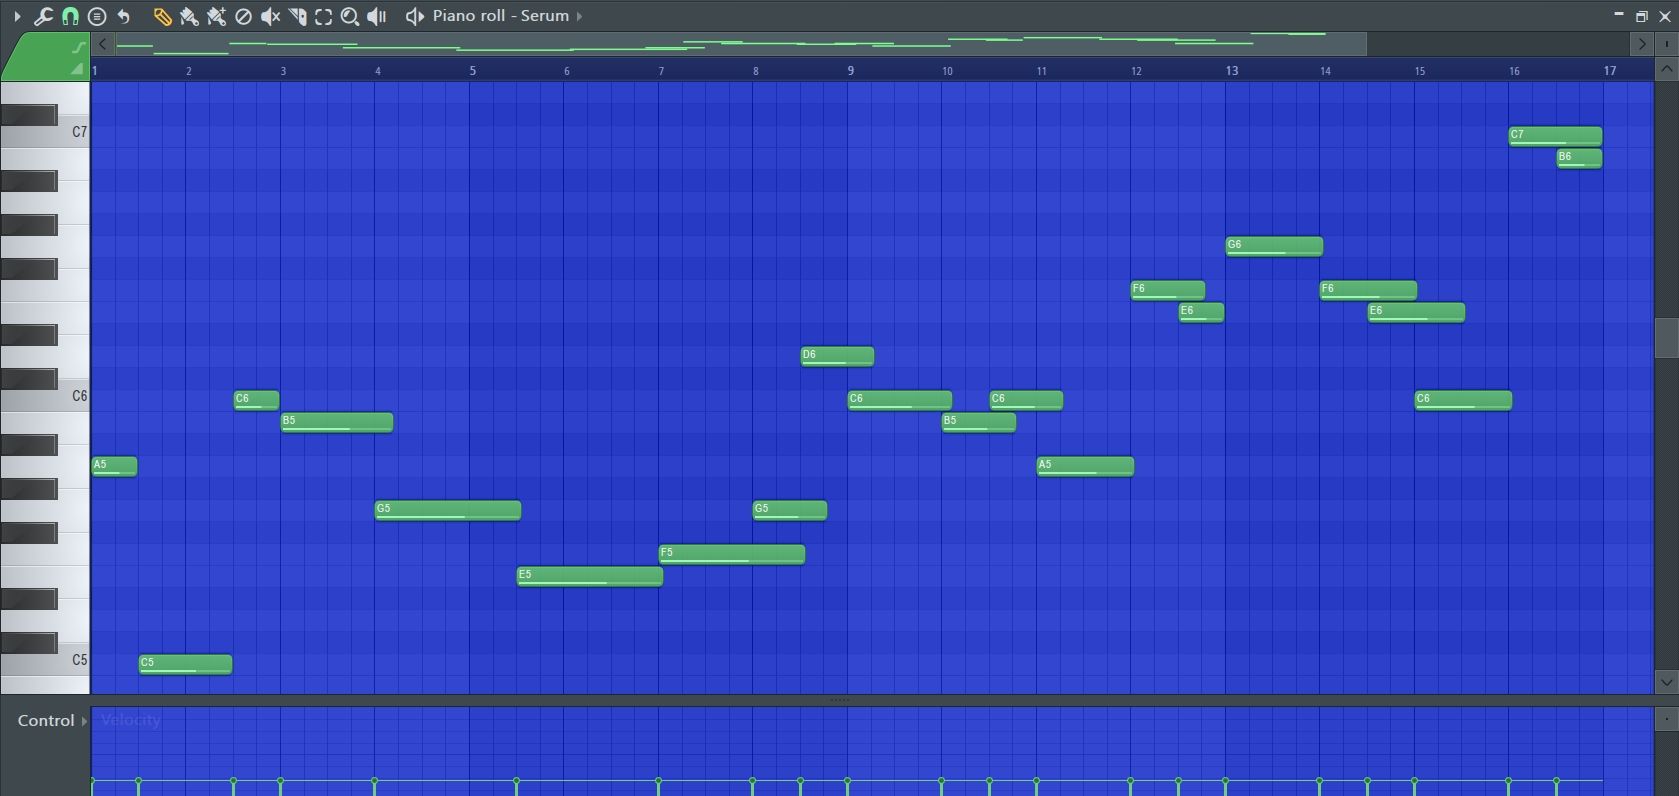
Task: Open the stamp chord selector
Action: click(97, 16)
